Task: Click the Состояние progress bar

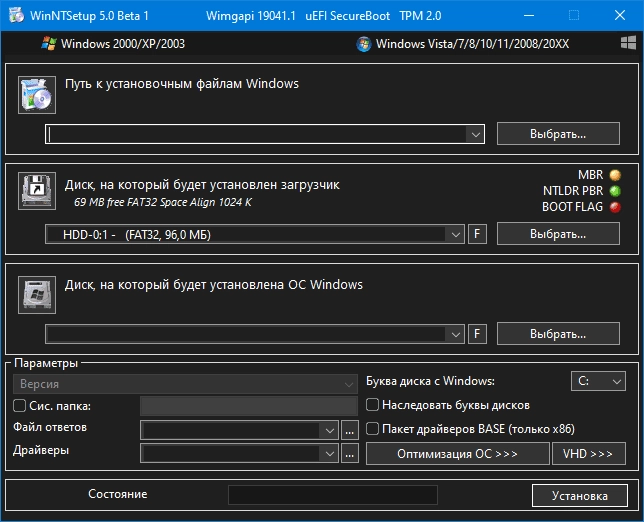Action: pyautogui.click(x=333, y=495)
